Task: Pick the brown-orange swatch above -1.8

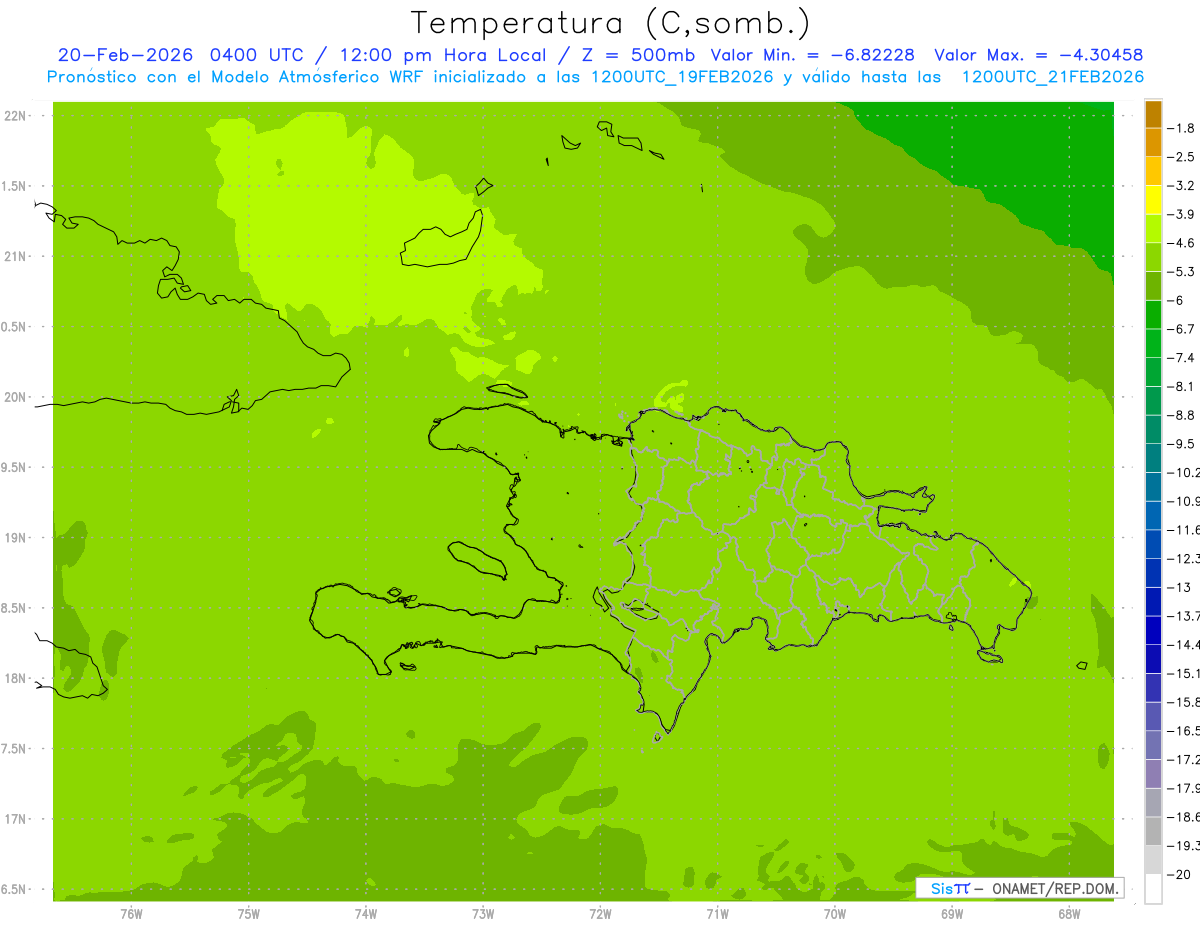Action: (1153, 114)
